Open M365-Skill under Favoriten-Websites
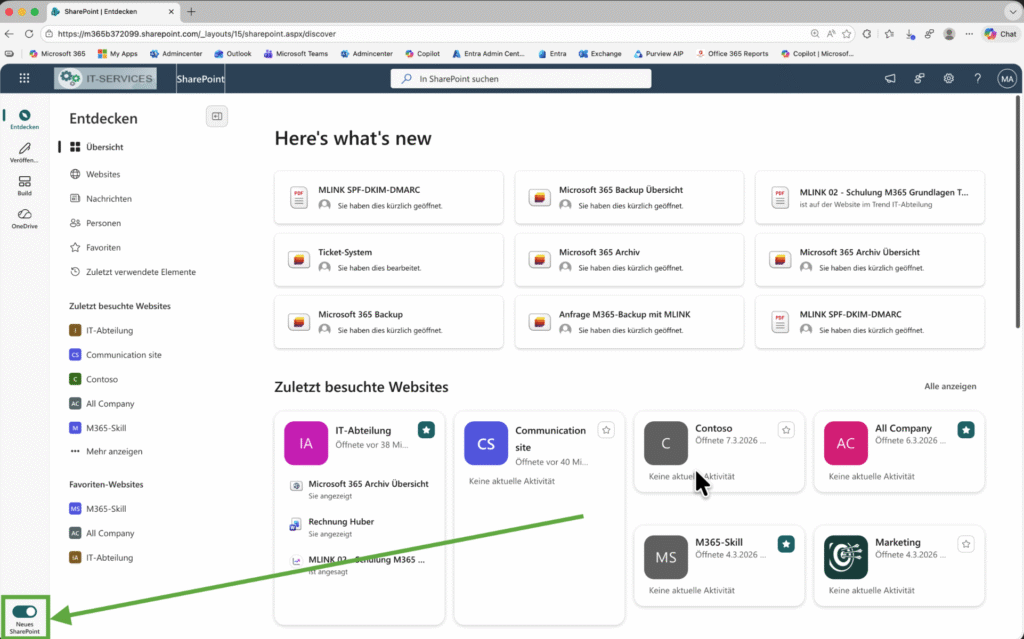This screenshot has height=639, width=1024. point(106,509)
